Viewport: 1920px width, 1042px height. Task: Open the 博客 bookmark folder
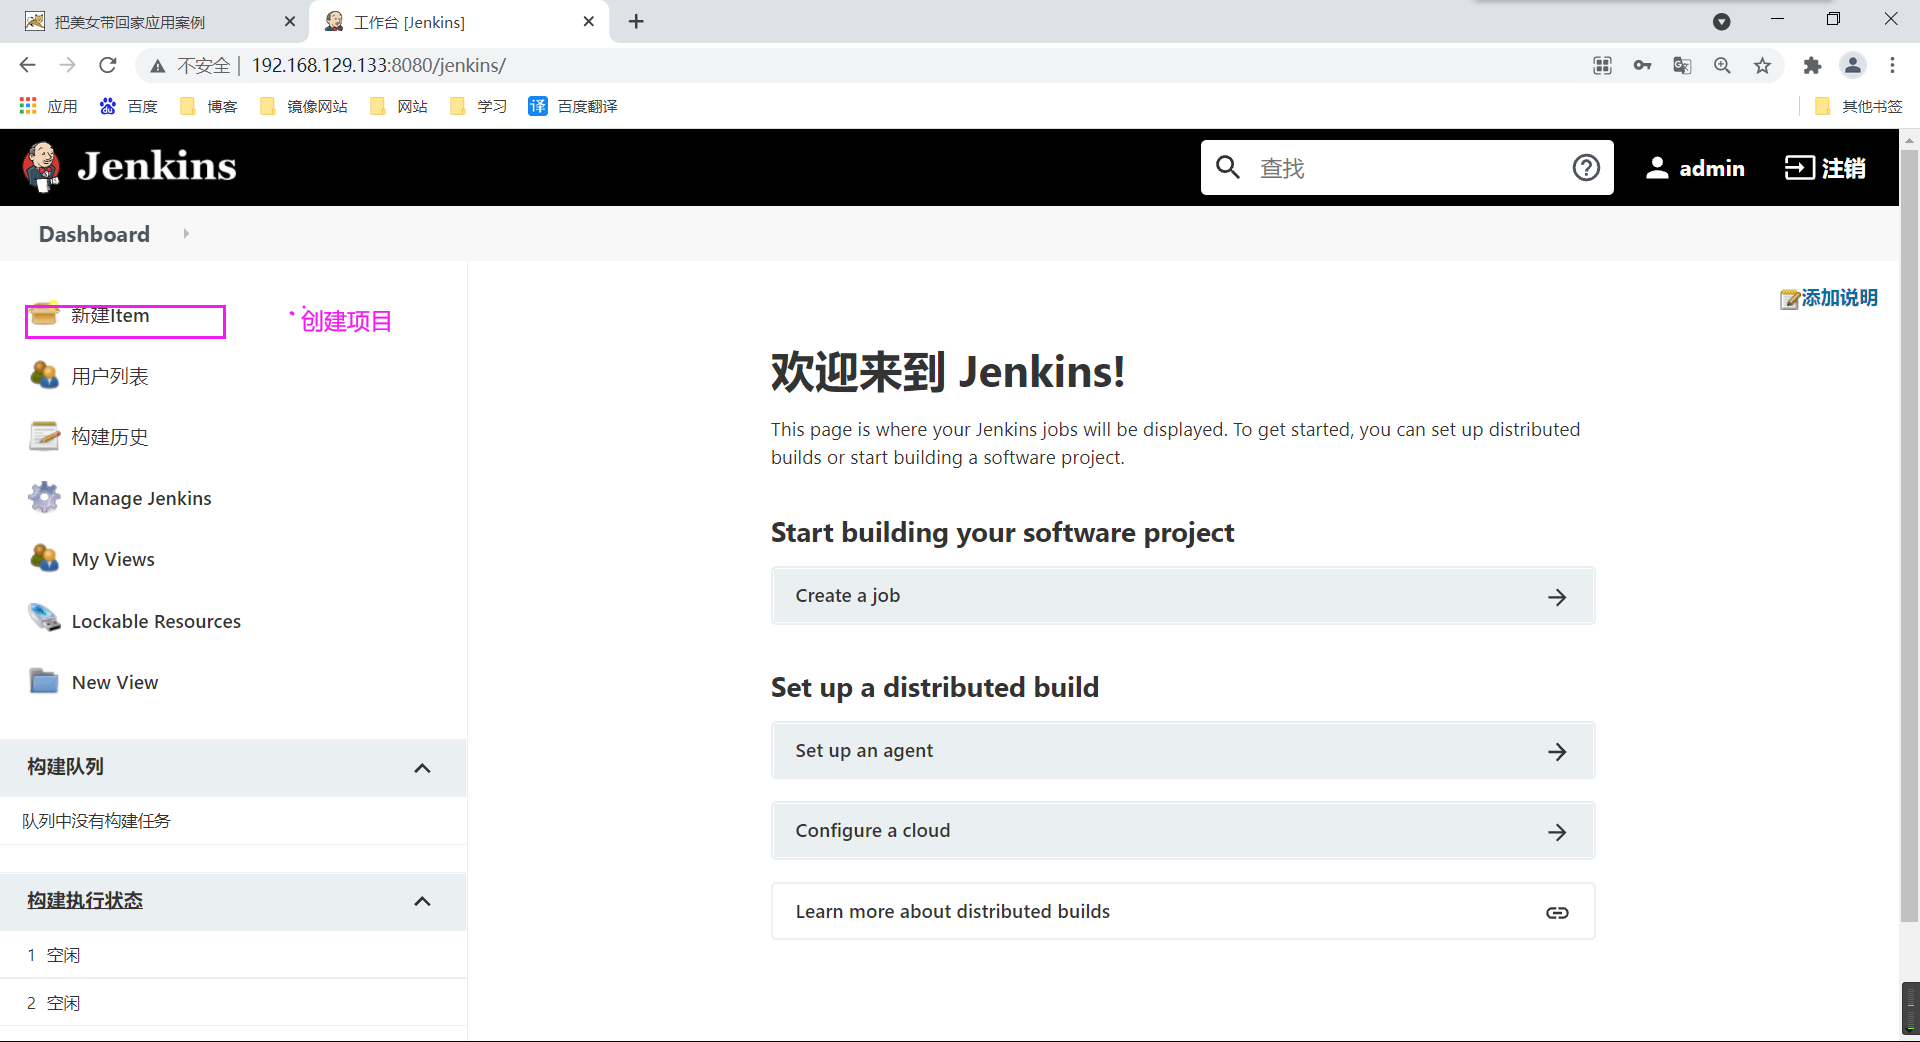tap(209, 106)
